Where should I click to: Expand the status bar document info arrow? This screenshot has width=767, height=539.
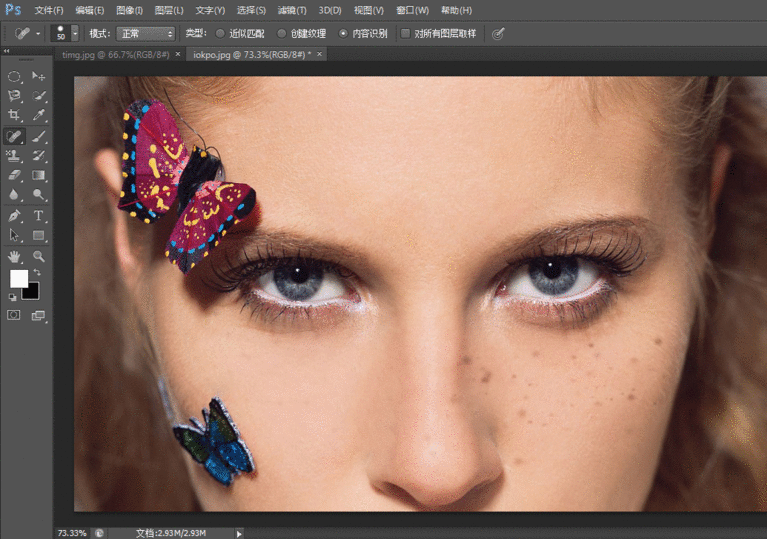click(239, 533)
